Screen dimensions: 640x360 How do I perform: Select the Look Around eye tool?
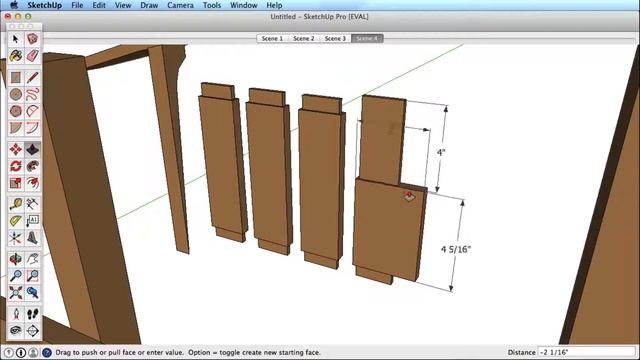[16, 331]
